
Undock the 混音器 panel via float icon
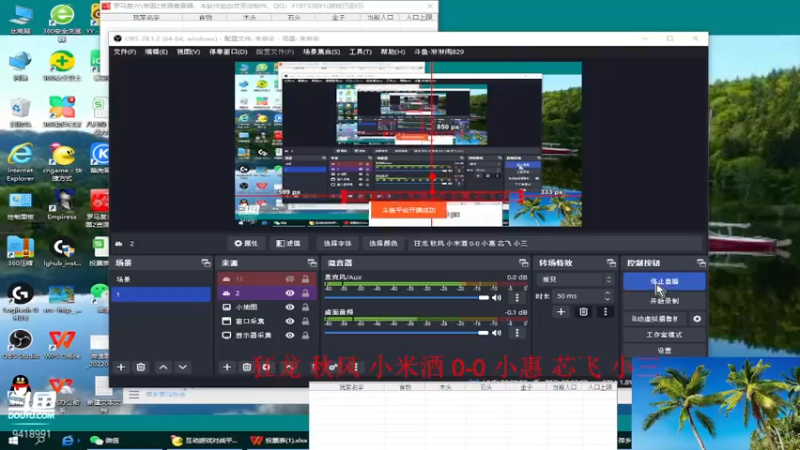(523, 263)
